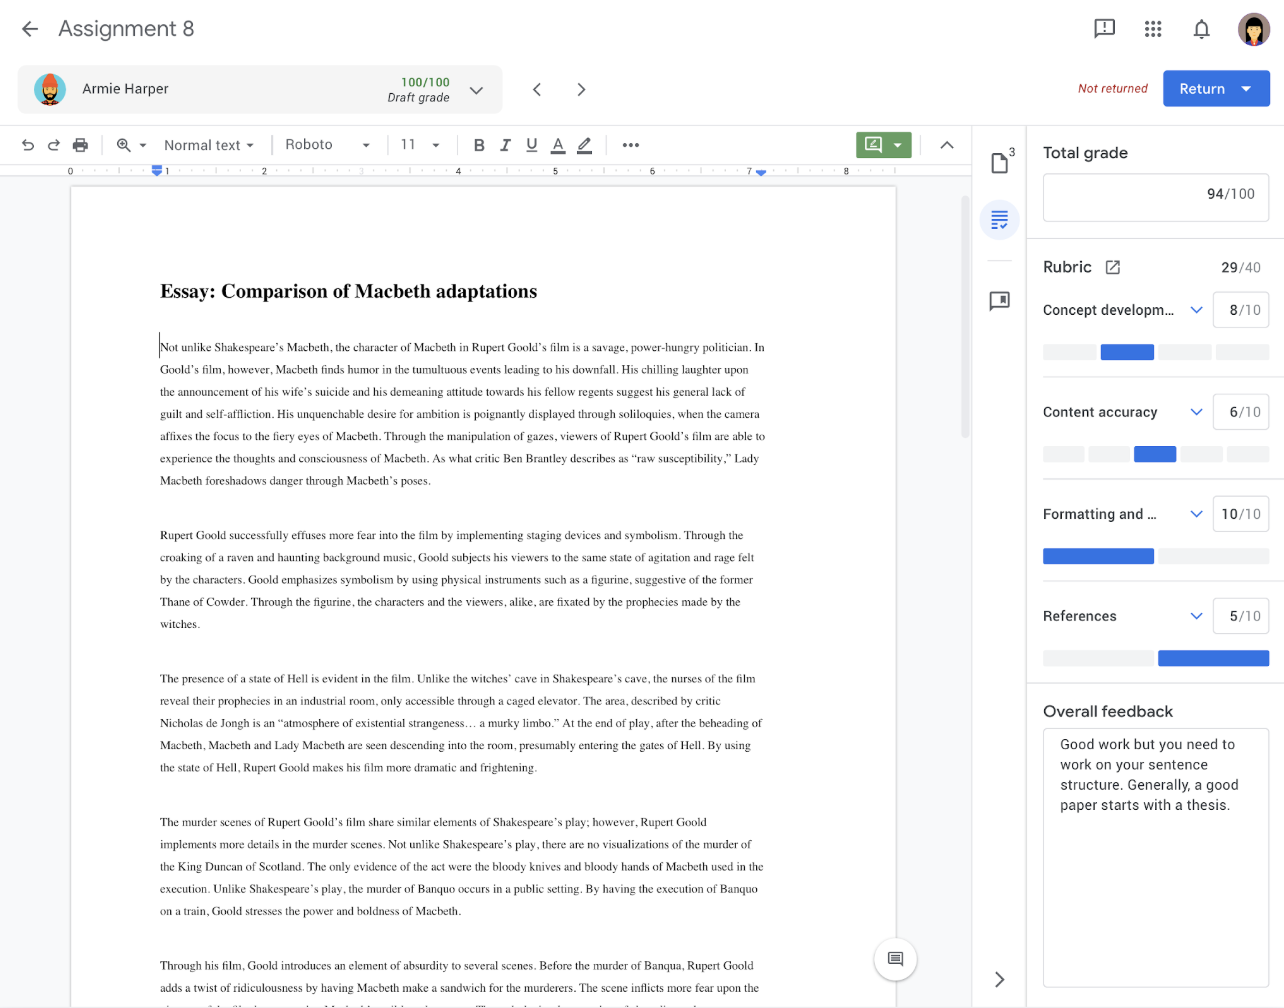Expand the Concept development criterion
Screen dimensions: 1284x1008
(x=1196, y=310)
